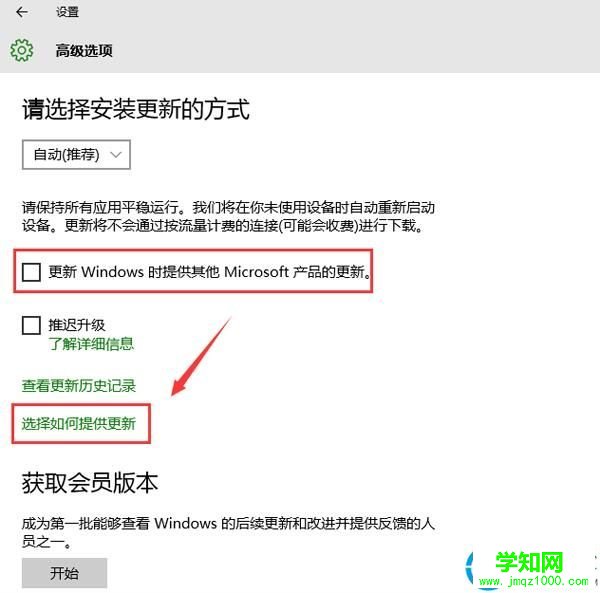Check the 更新 Windows 时提供其他 Microsoft 产品的更新 box
The height and width of the screenshot is (593, 600).
31,272
